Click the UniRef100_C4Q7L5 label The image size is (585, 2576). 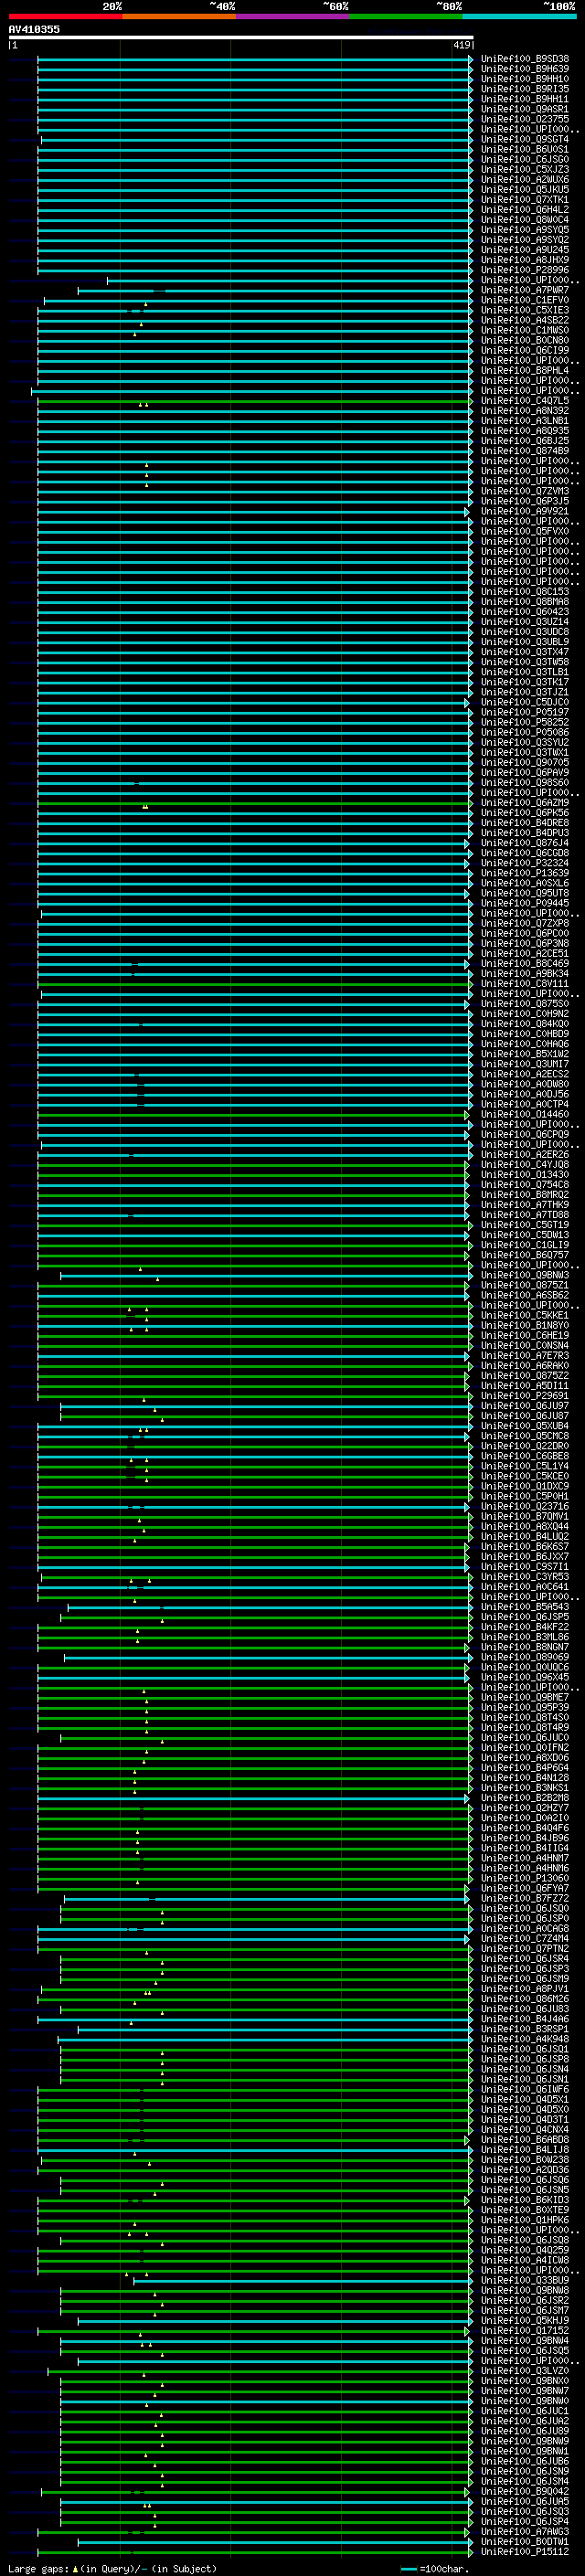525,401
